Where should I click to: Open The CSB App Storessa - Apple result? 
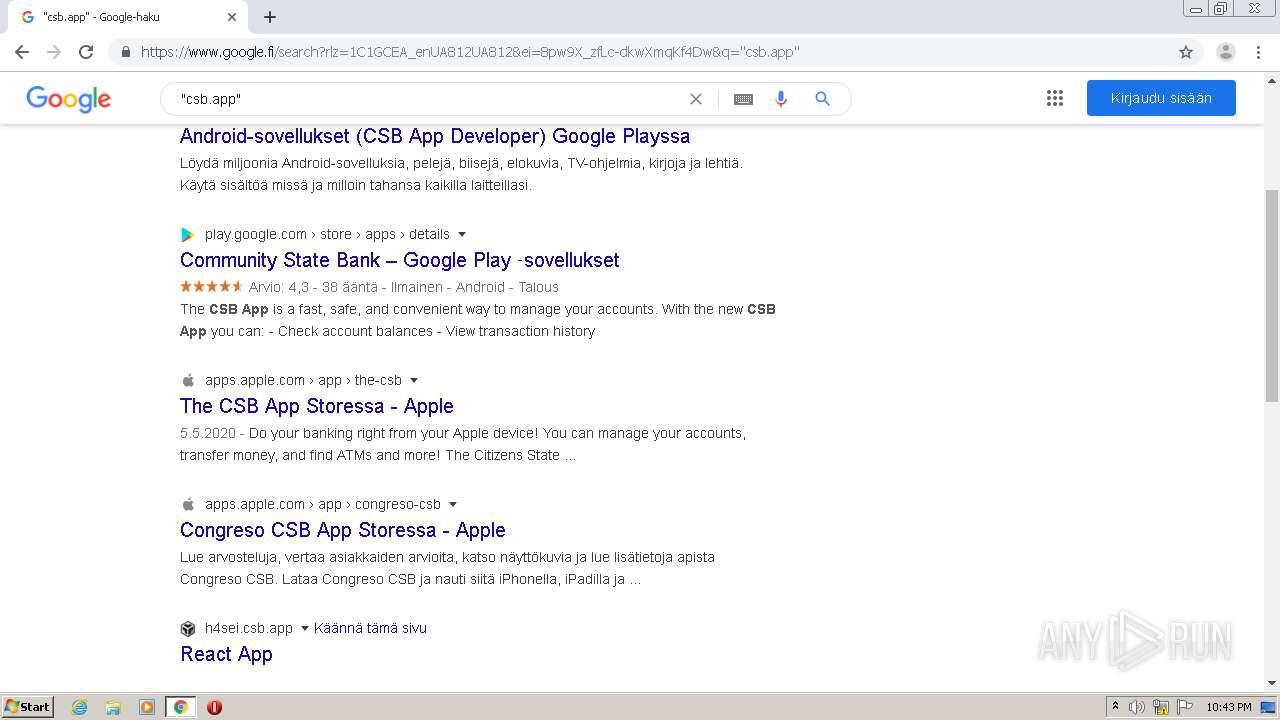[x=317, y=406]
